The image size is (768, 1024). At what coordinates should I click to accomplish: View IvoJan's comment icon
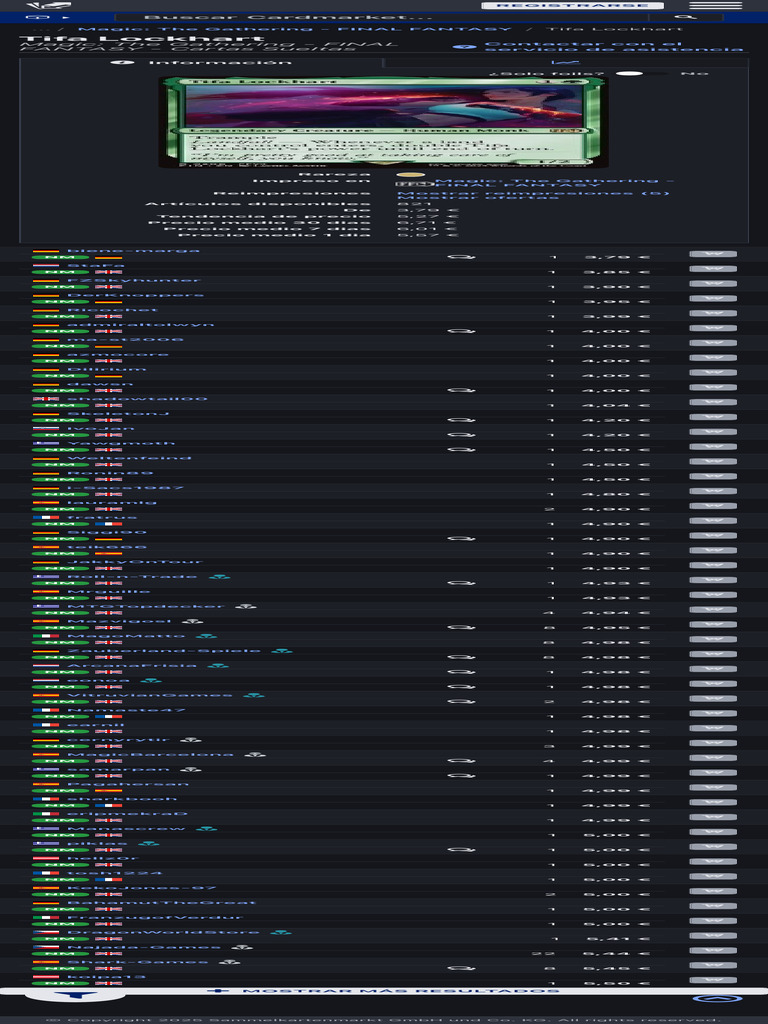click(461, 435)
